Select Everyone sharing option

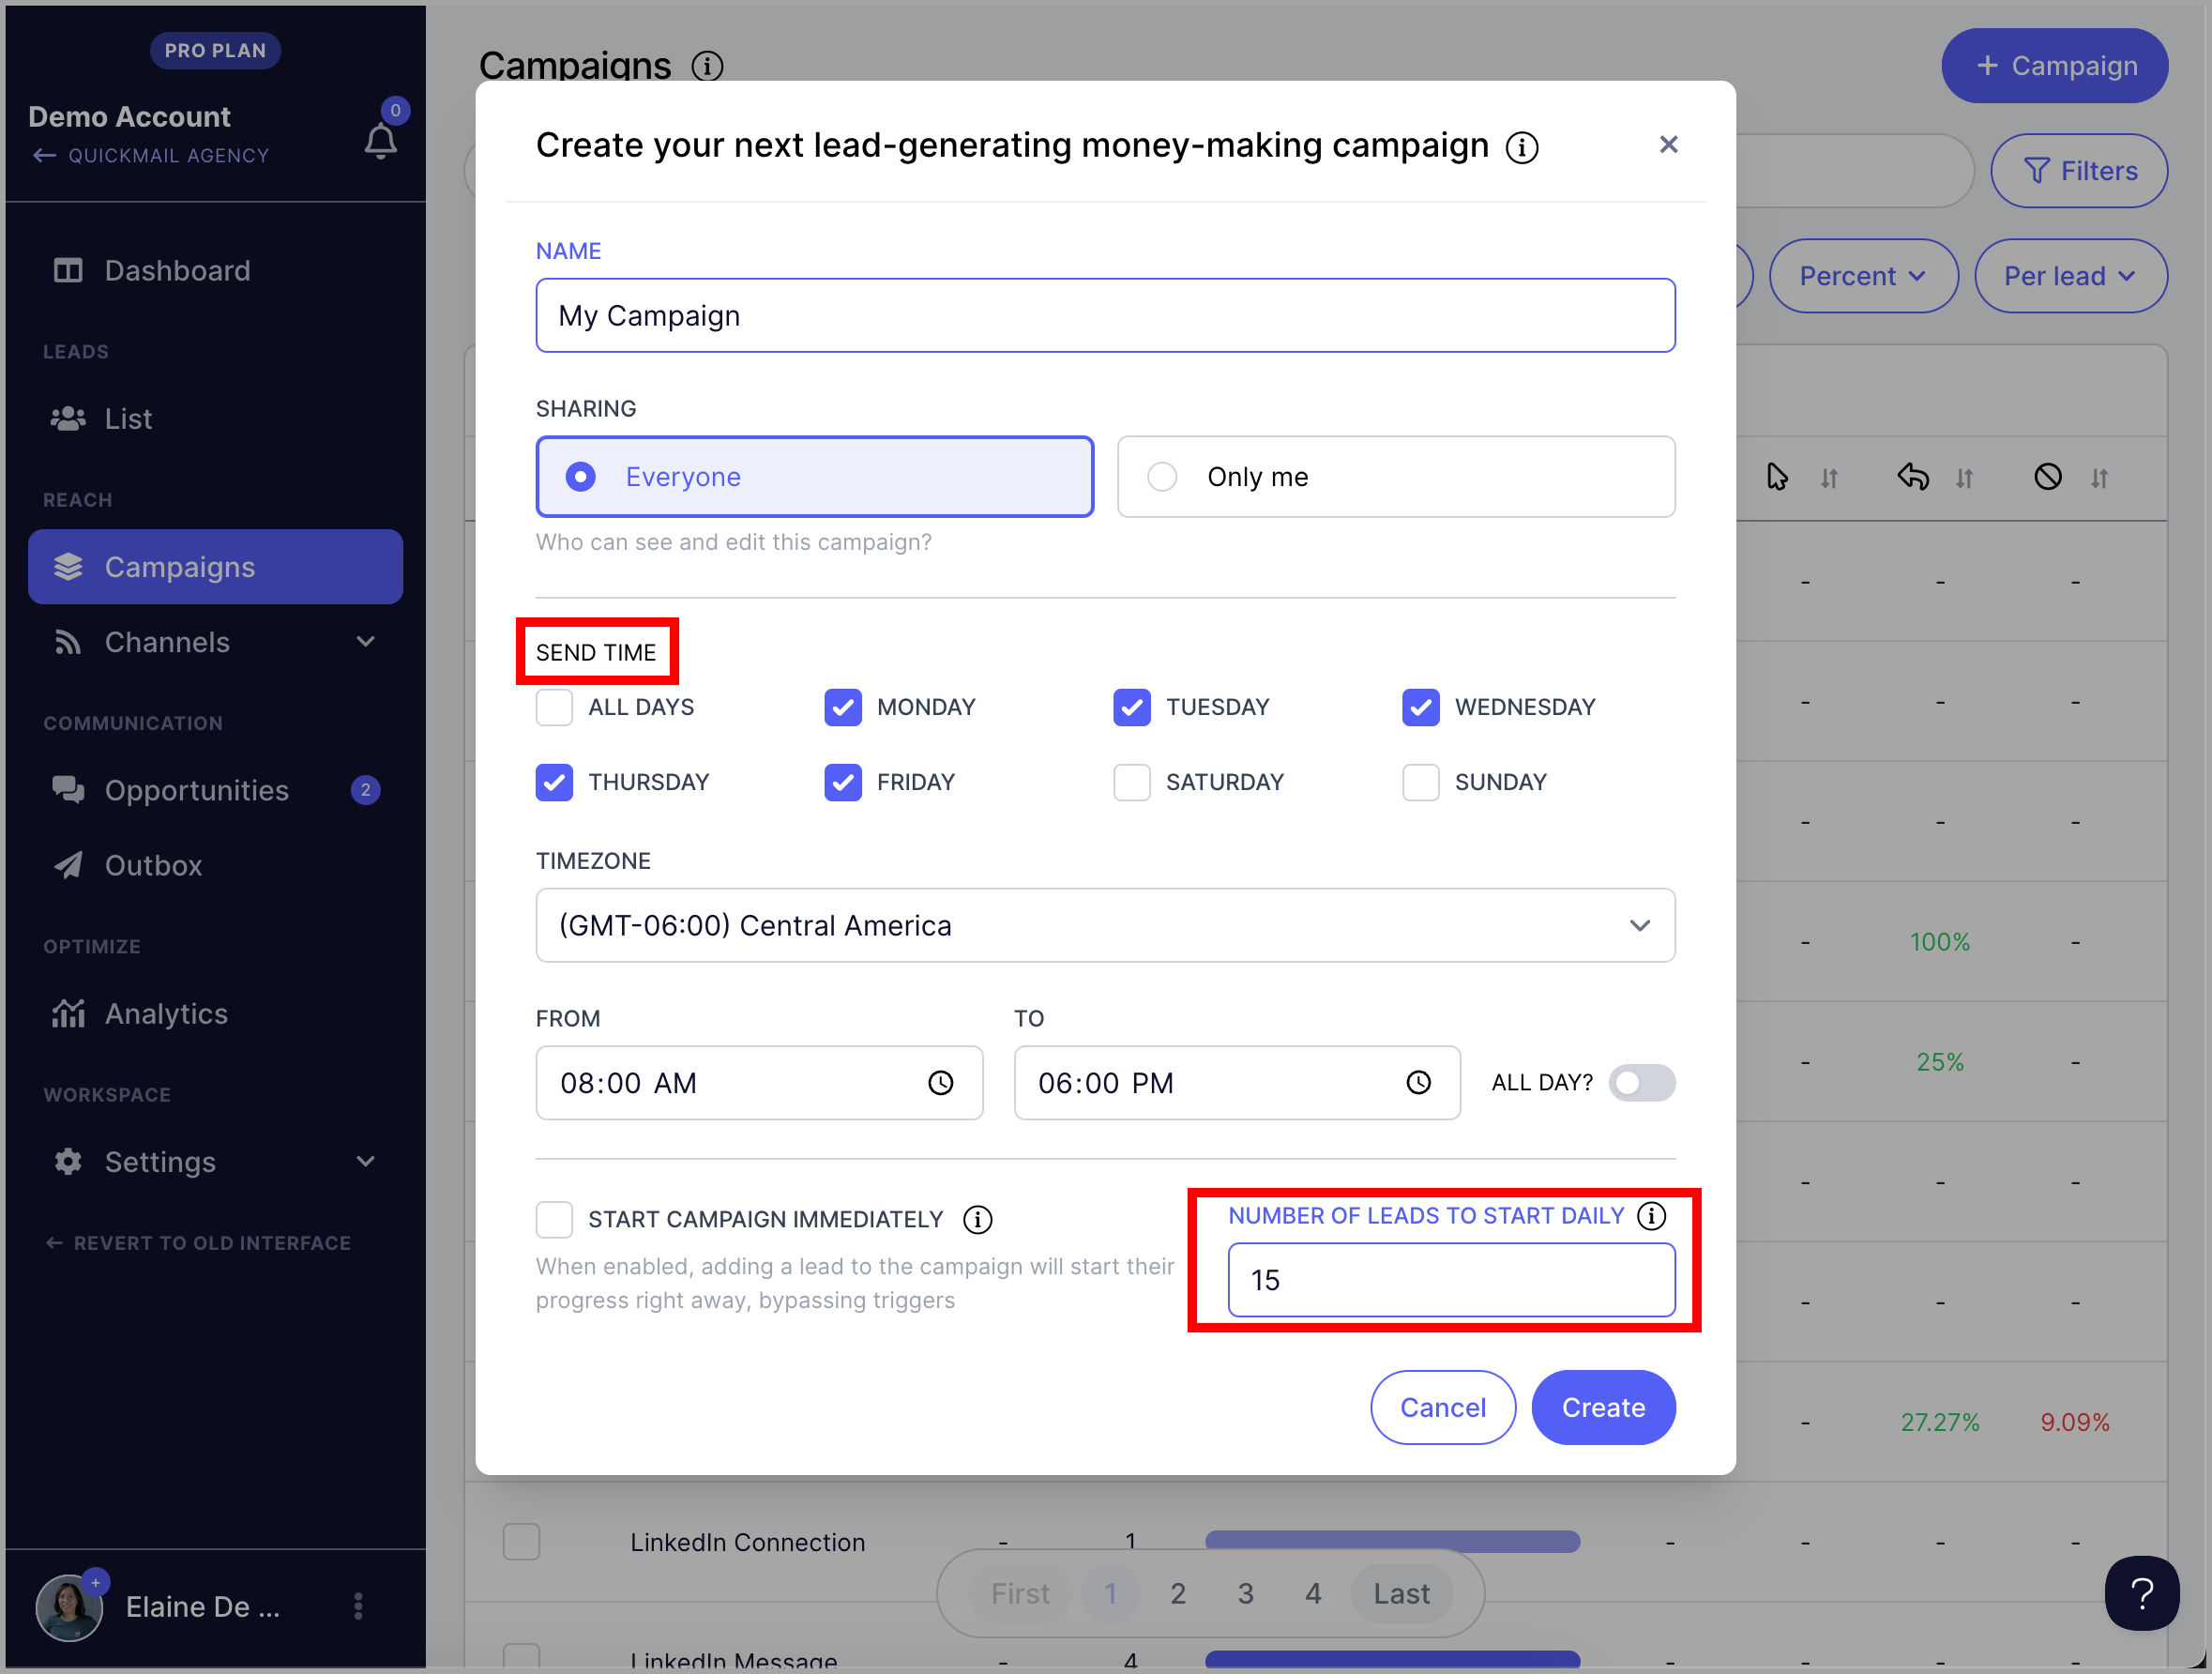pyautogui.click(x=814, y=477)
